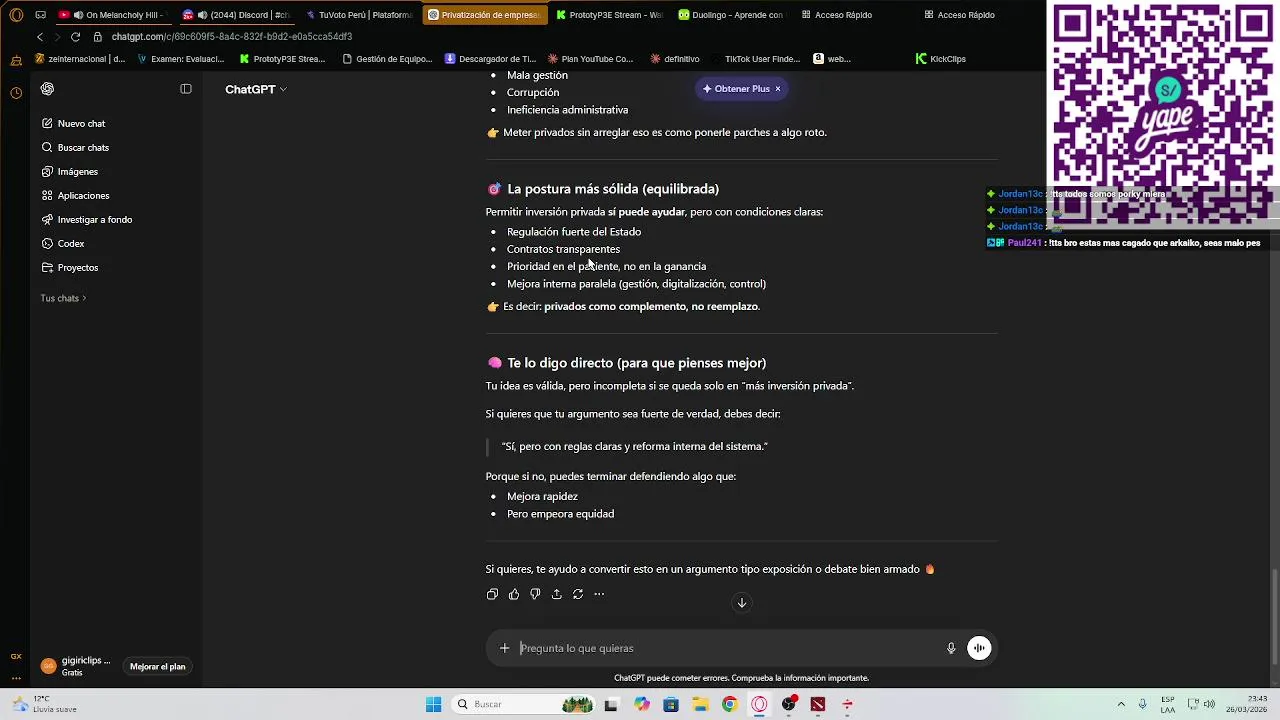
Task: Give the response a thumbs up
Action: (514, 594)
